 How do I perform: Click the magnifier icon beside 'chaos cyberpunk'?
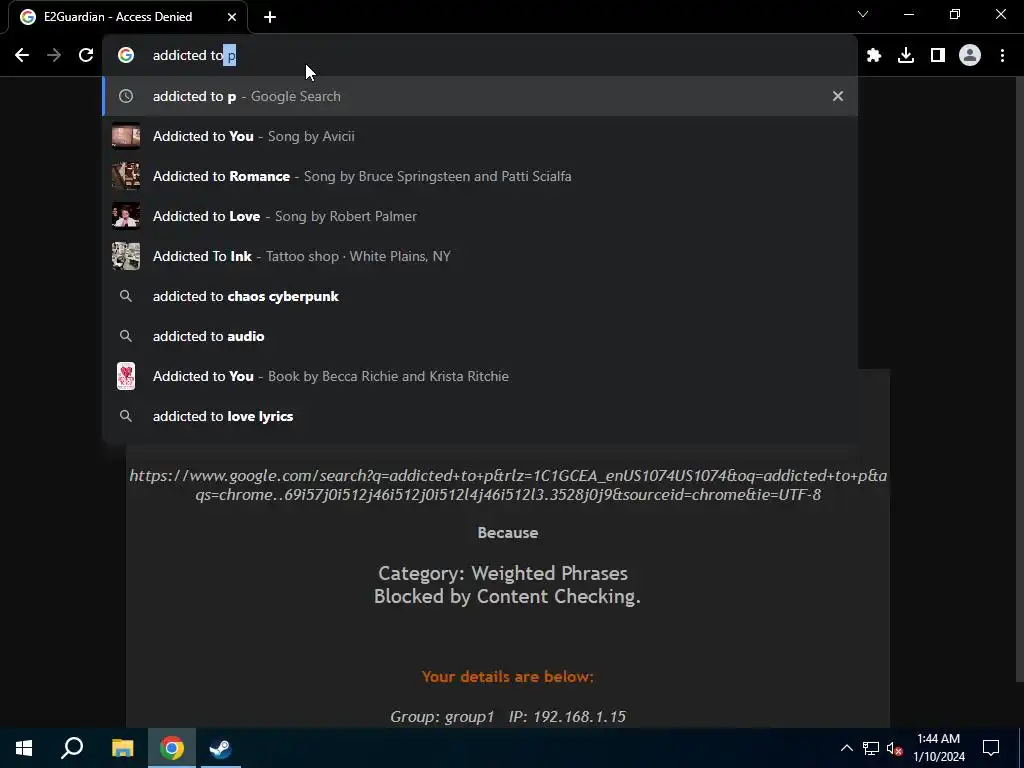pyautogui.click(x=126, y=296)
